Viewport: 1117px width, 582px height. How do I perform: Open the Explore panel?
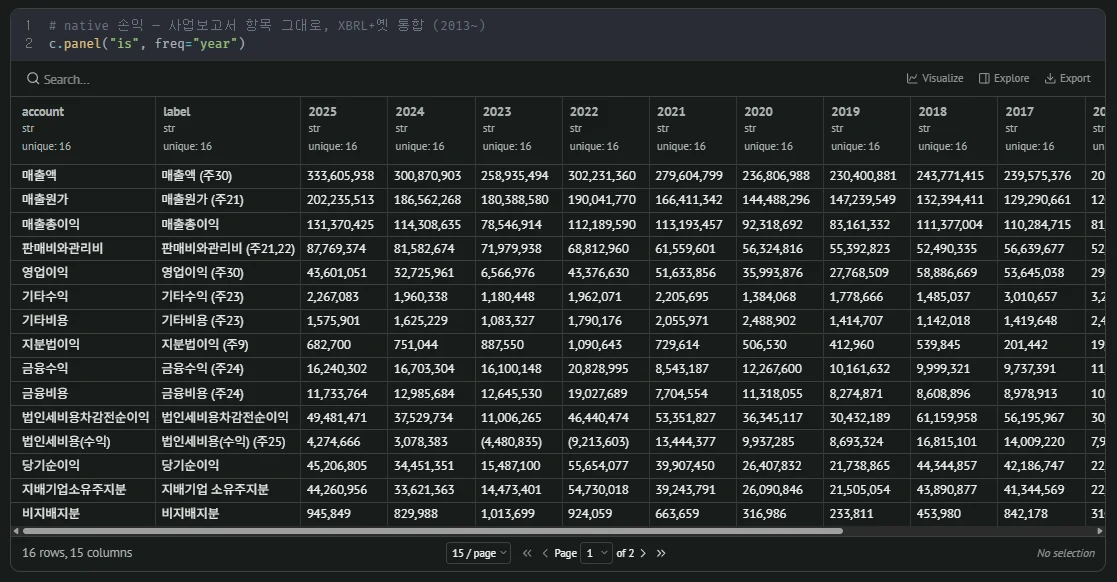pyautogui.click(x=1004, y=78)
